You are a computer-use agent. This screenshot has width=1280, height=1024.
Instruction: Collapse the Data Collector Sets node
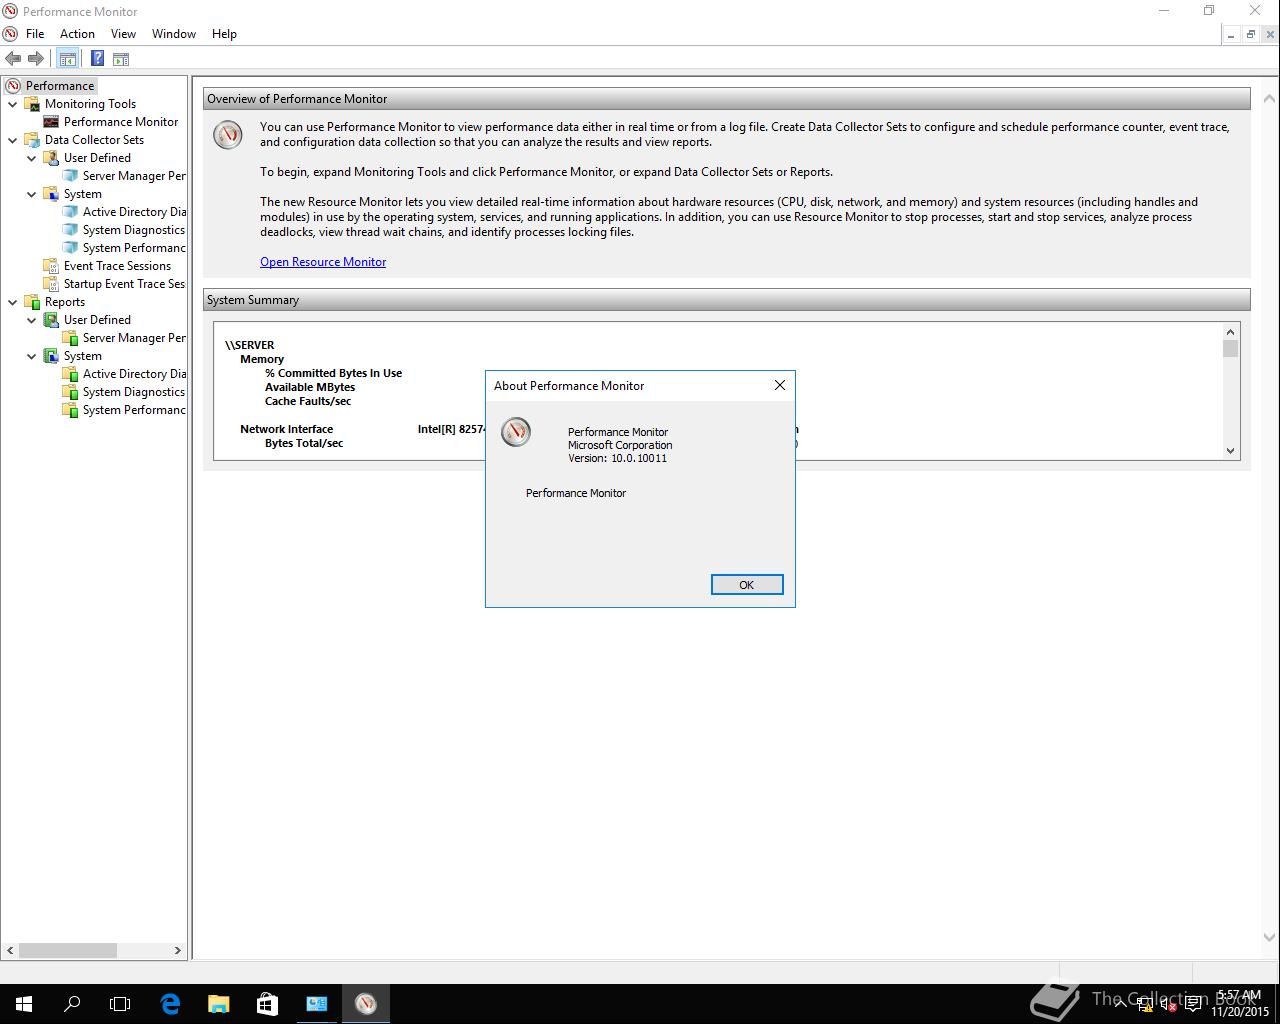(13, 140)
